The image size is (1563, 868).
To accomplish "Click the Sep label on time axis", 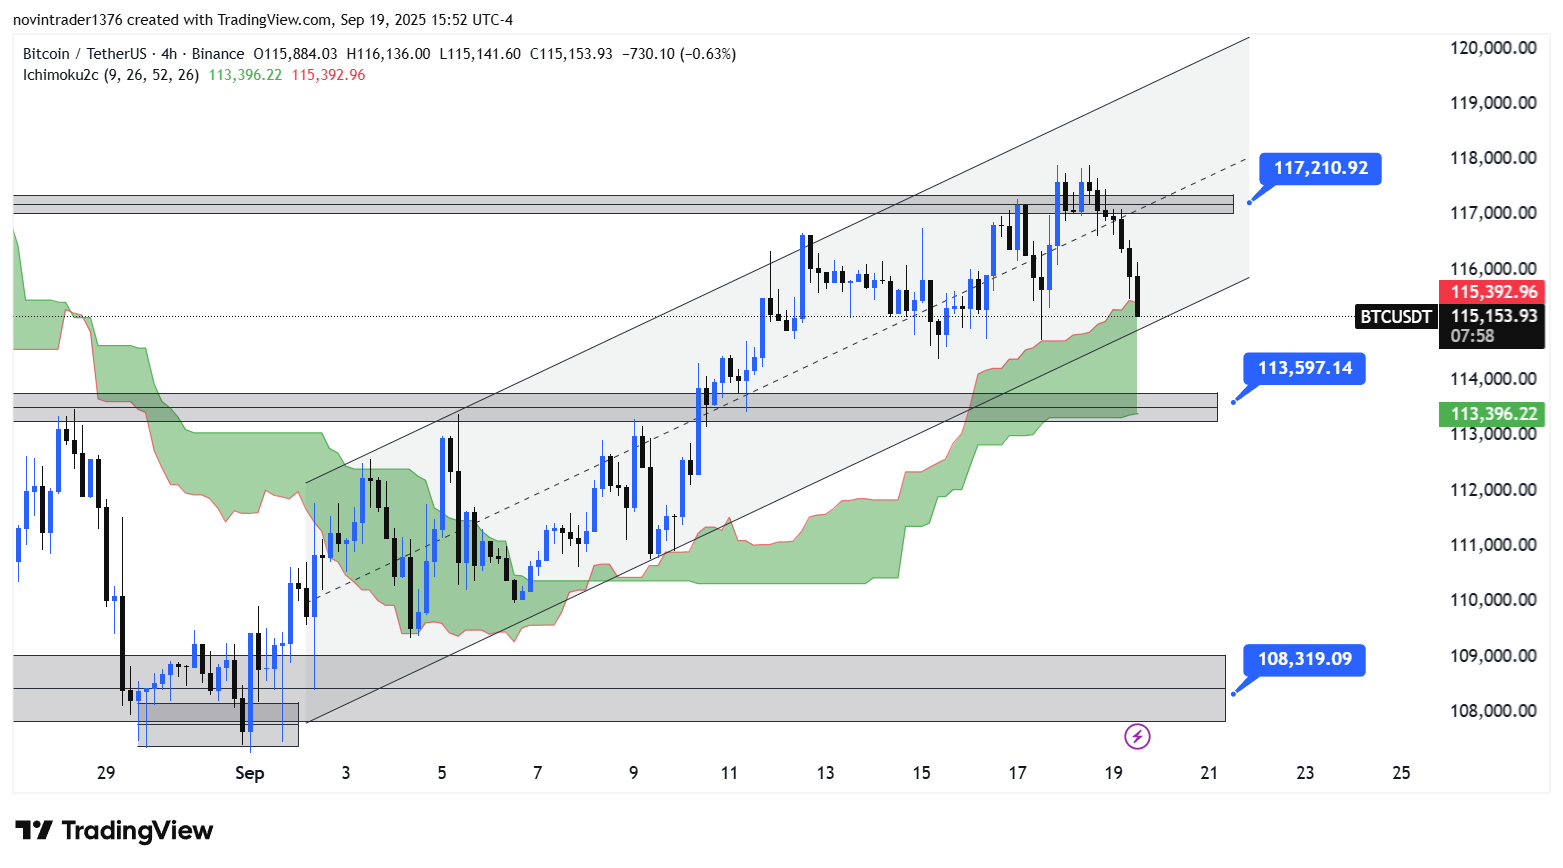I will [x=249, y=773].
